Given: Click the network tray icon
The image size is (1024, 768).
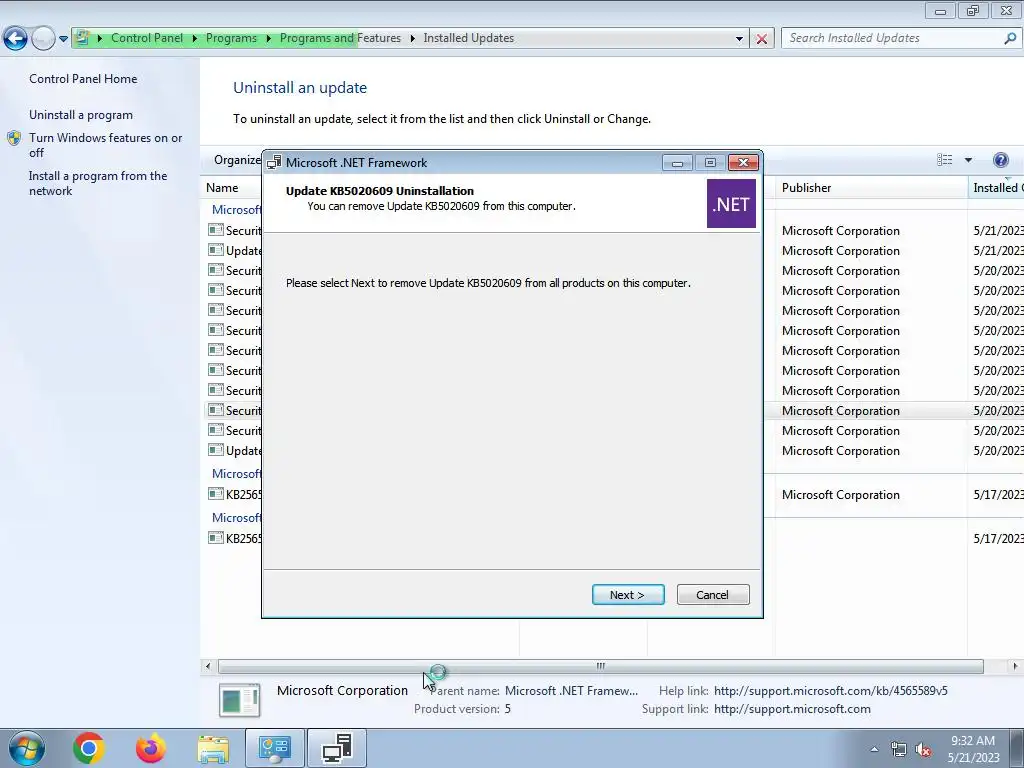Looking at the screenshot, I should (x=899, y=749).
